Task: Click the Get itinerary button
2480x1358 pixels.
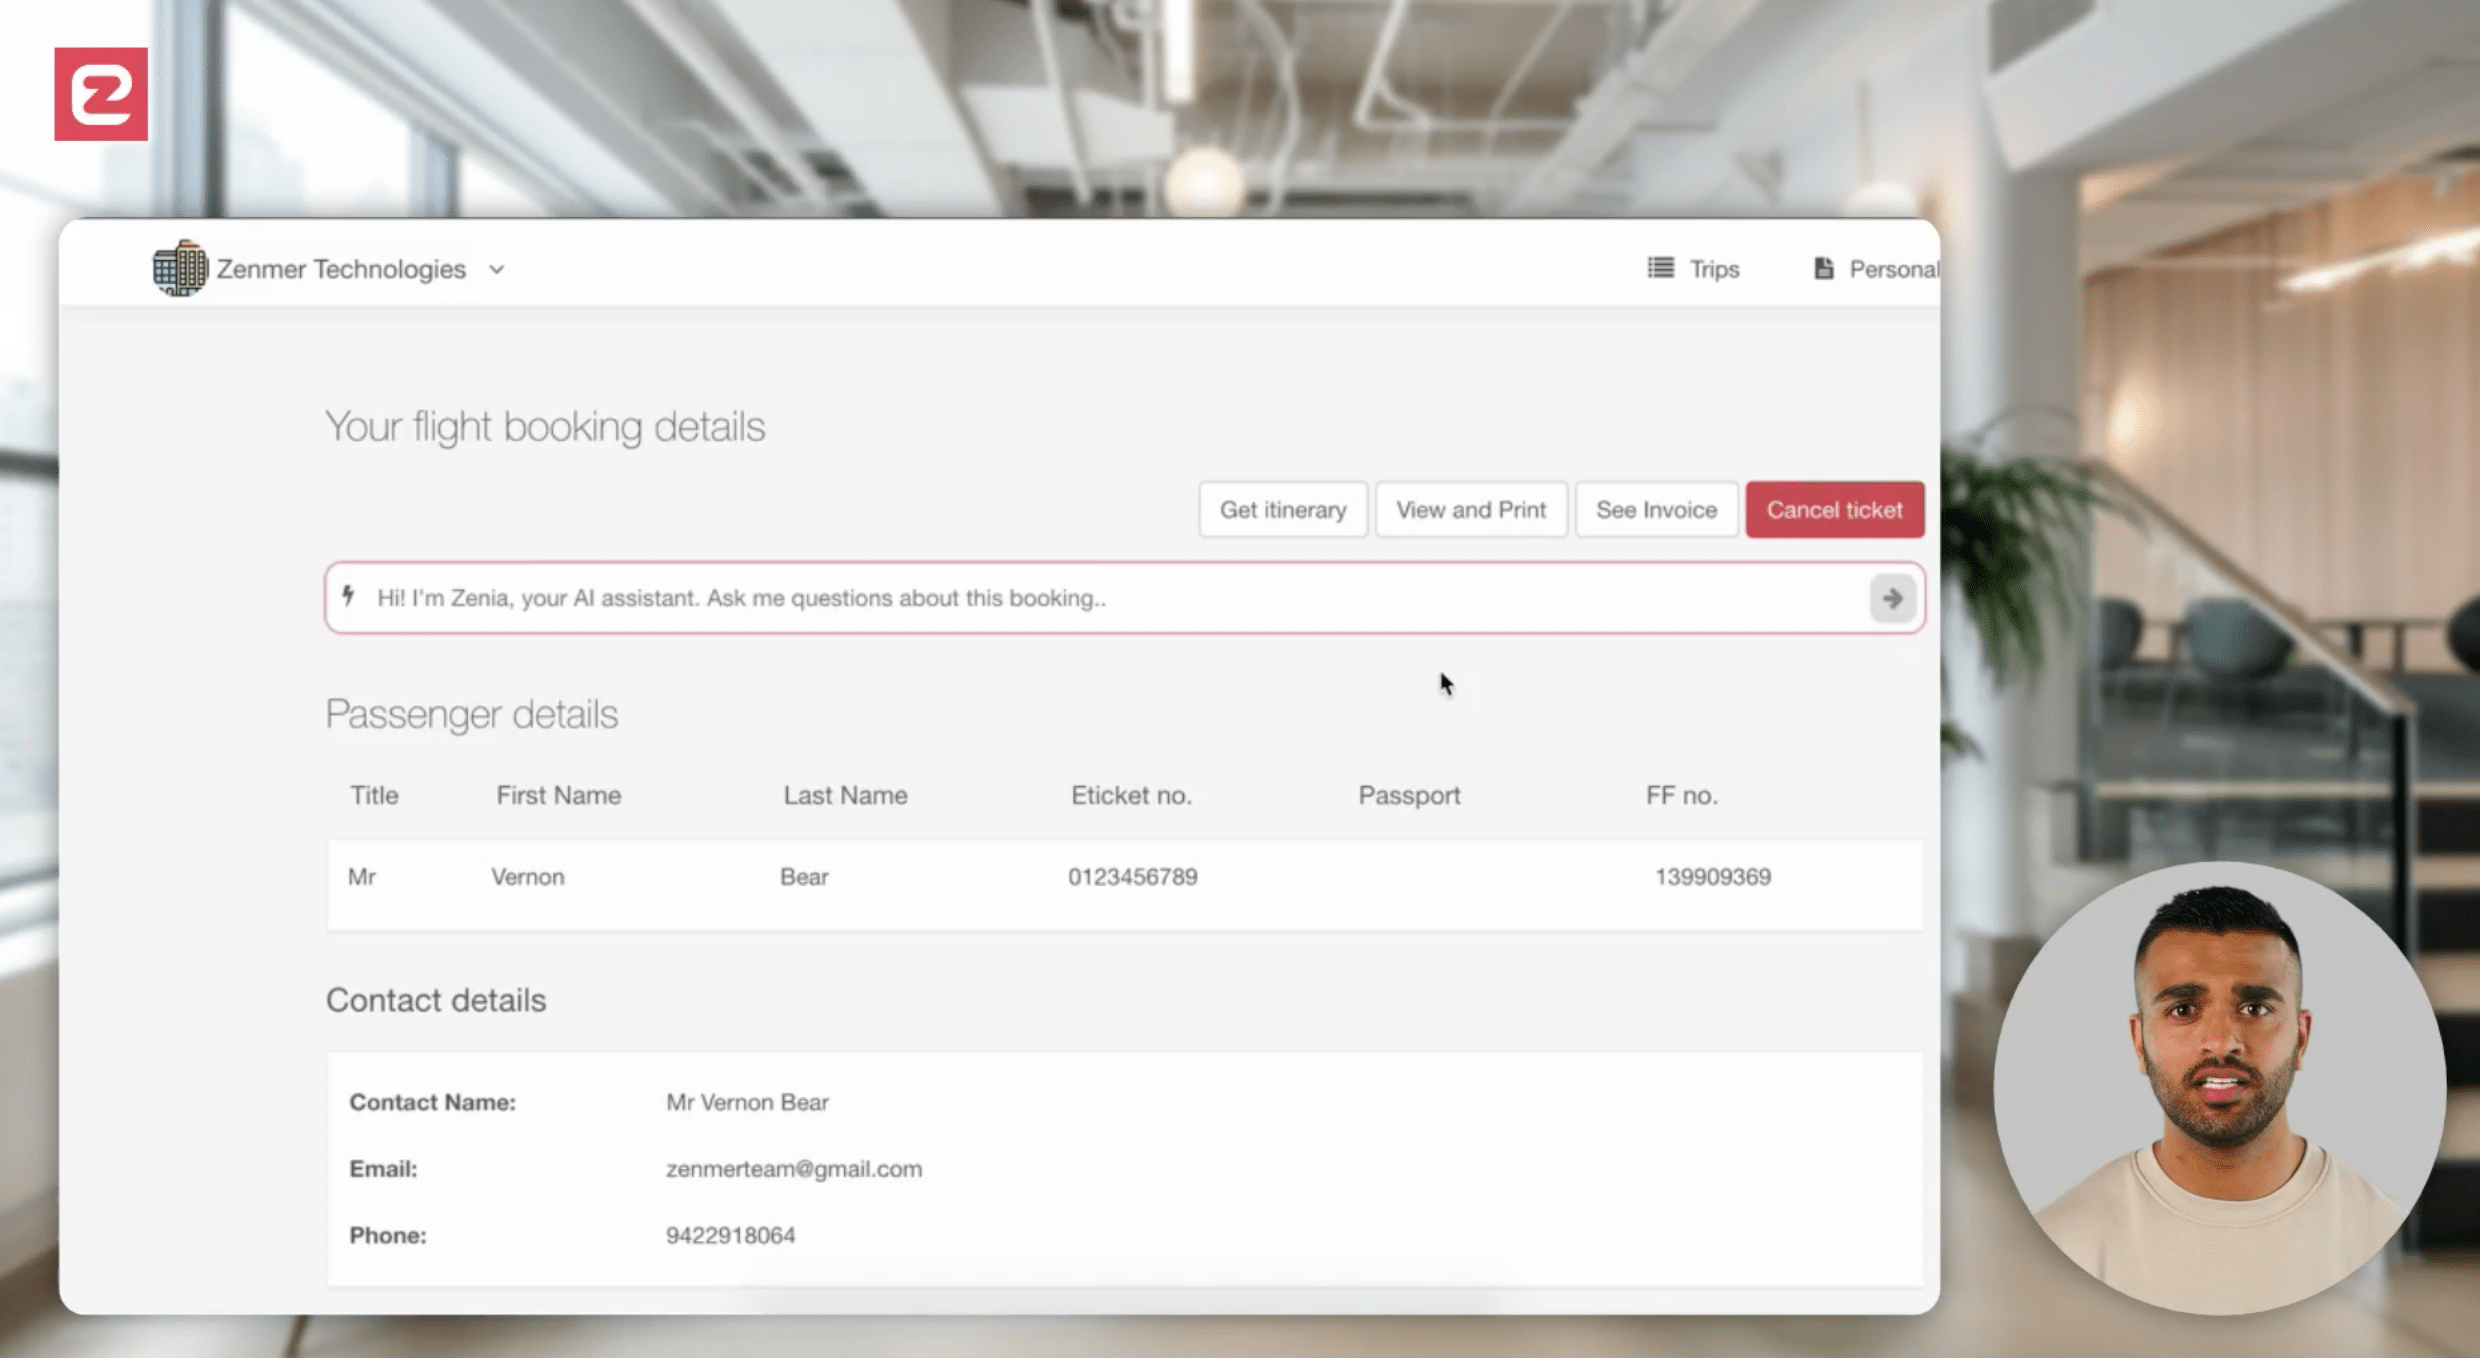Action: [x=1282, y=510]
